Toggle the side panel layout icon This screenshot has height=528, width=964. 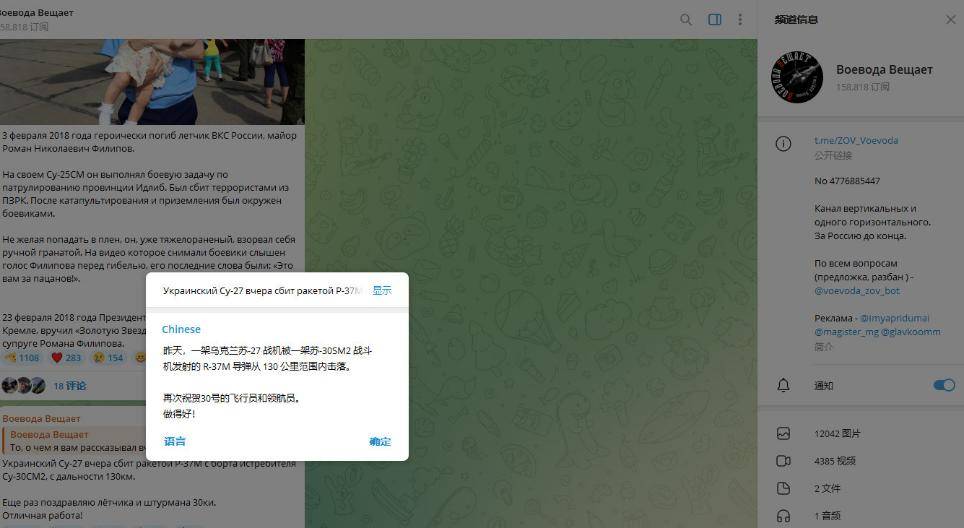coord(715,19)
